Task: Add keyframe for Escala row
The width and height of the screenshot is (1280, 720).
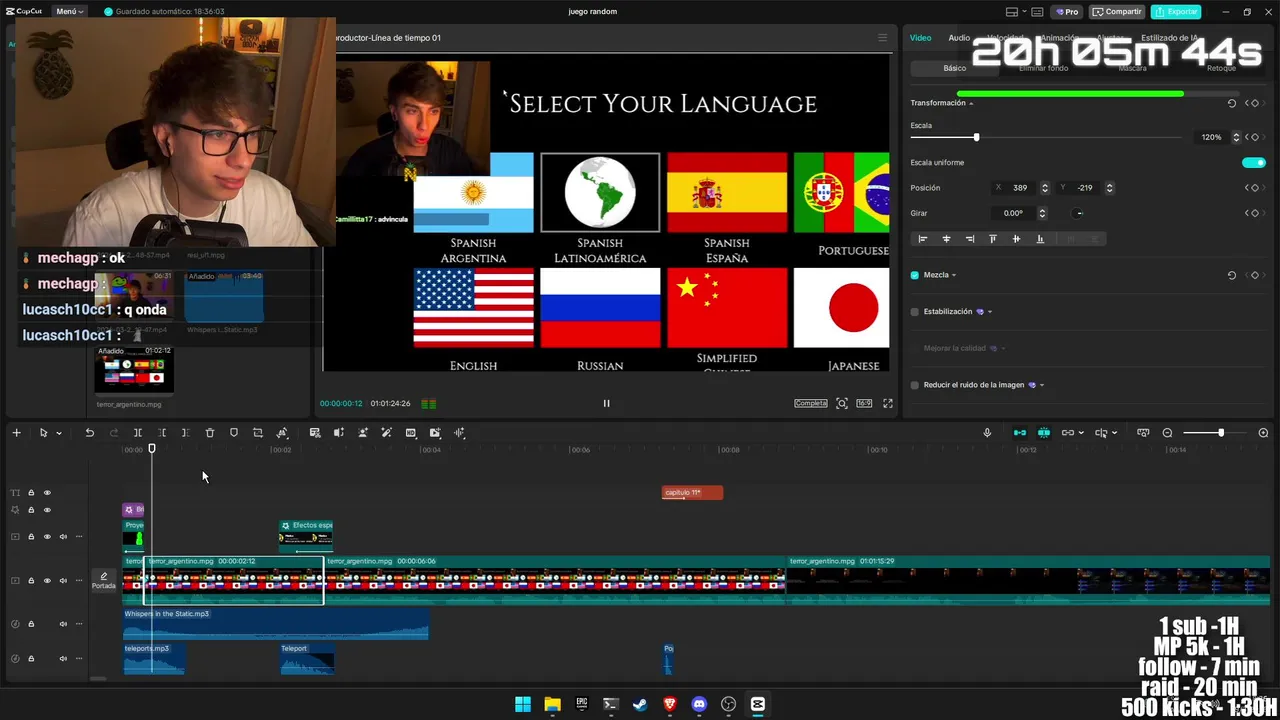Action: tap(1254, 137)
